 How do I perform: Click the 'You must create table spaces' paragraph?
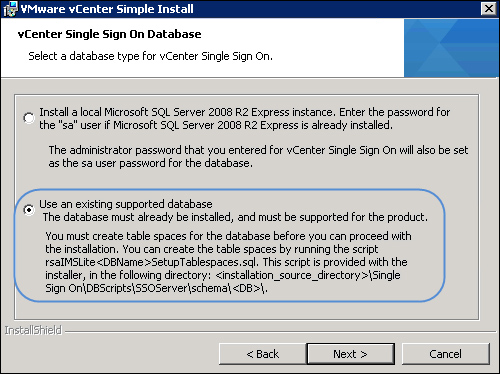click(228, 262)
